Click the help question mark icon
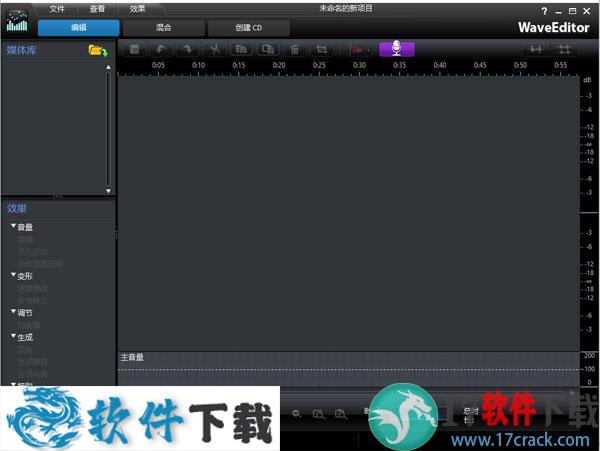The width and height of the screenshot is (600, 451). [x=544, y=11]
